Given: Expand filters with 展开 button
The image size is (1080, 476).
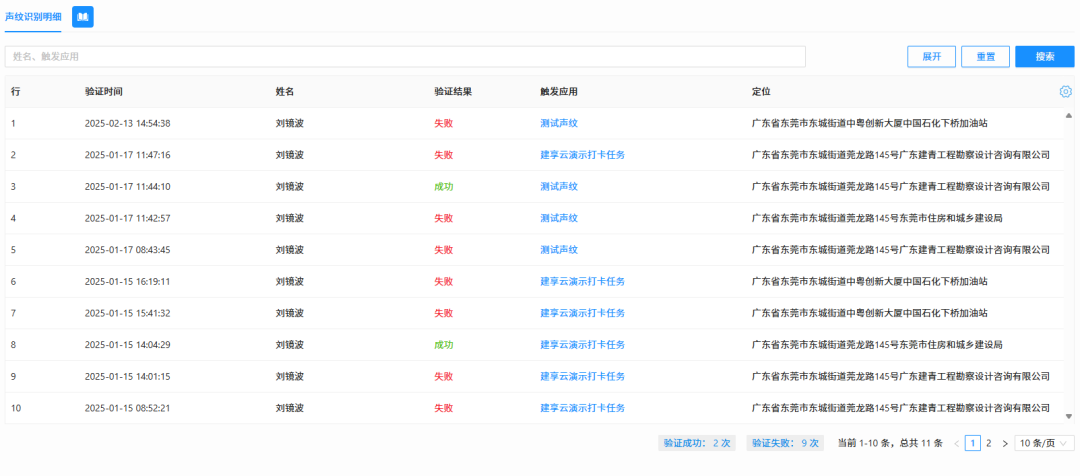Looking at the screenshot, I should (x=931, y=57).
